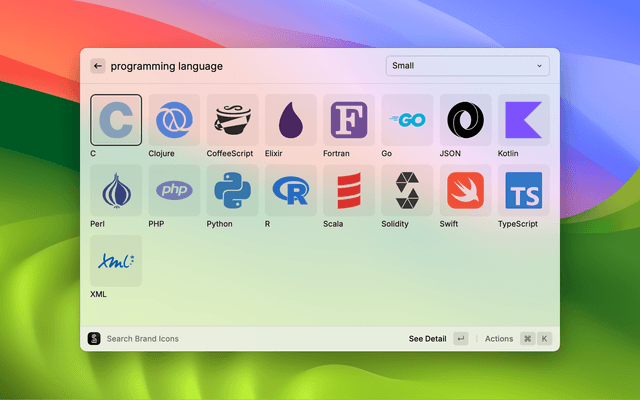Go back using the arrow button
This screenshot has height=400, width=640.
tap(98, 66)
